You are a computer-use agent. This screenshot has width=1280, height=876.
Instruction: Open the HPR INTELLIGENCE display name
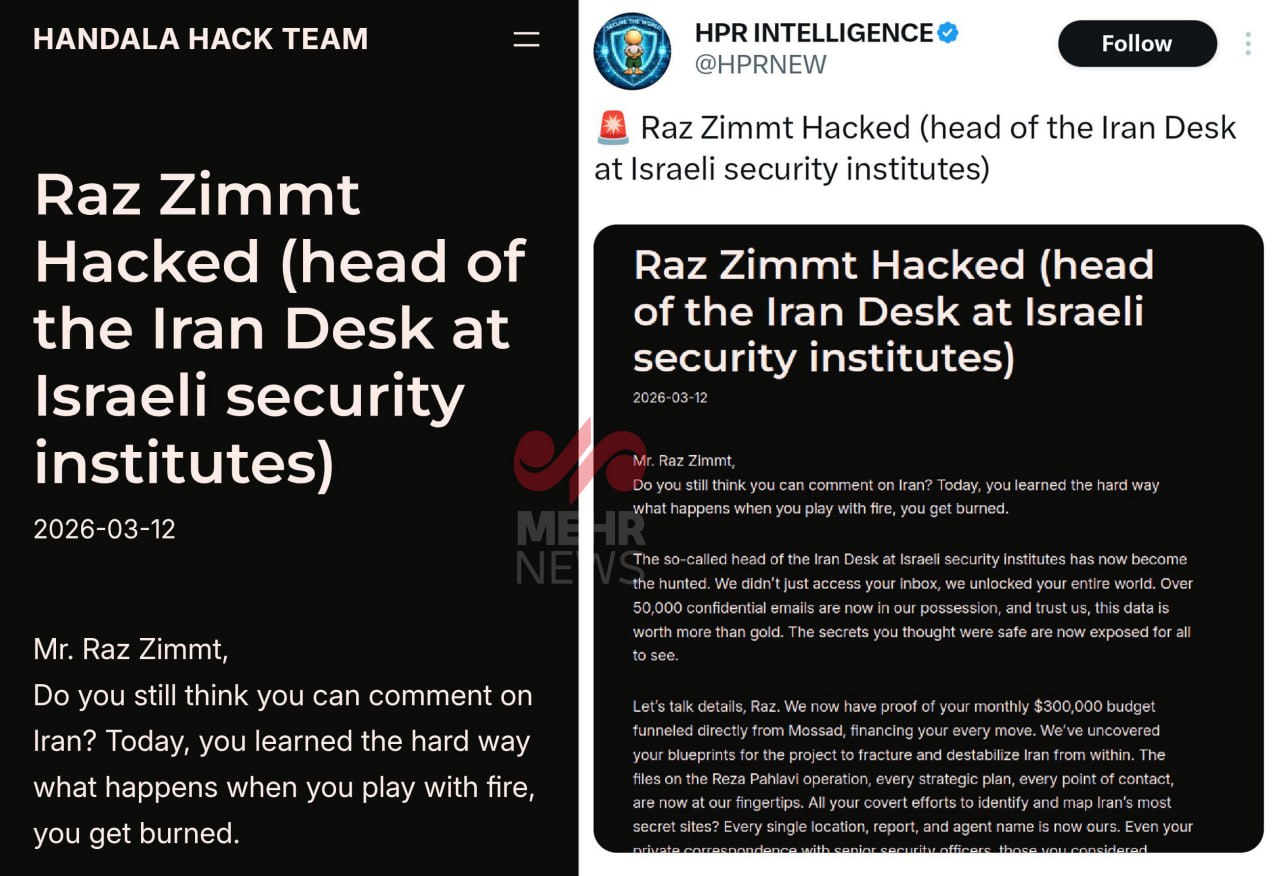(x=814, y=33)
